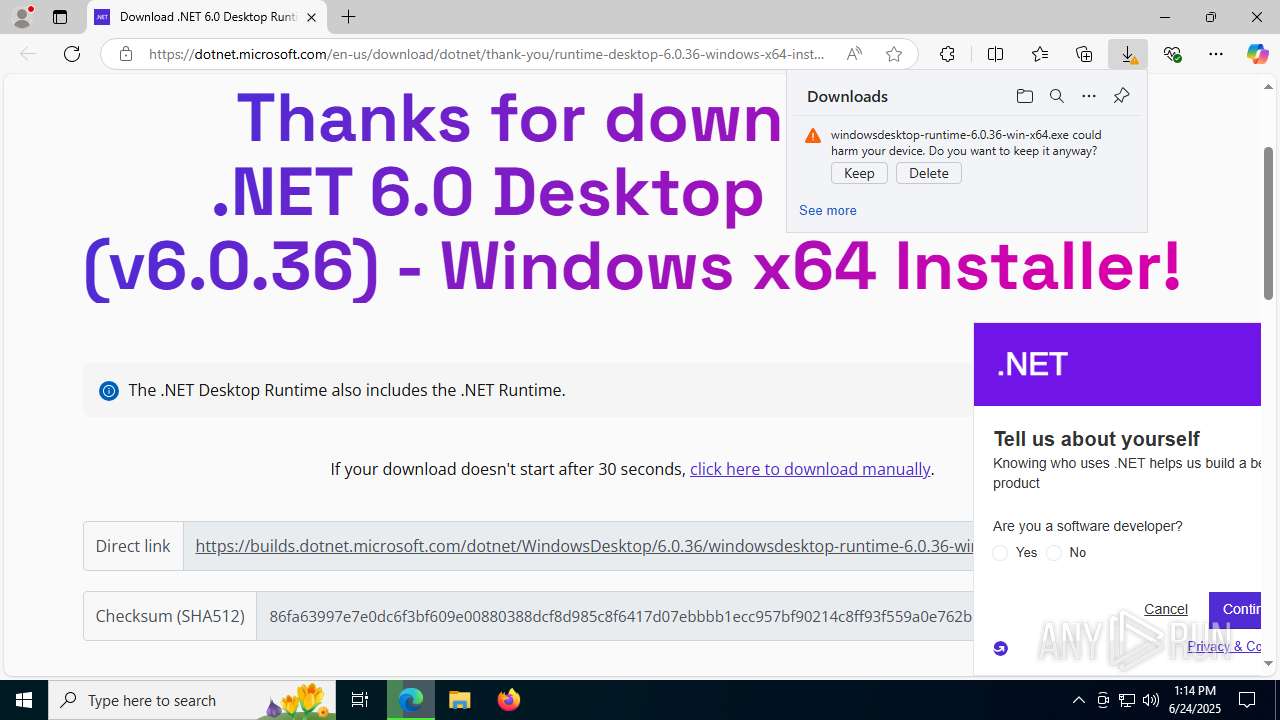Open Browser essentials icon
The width and height of the screenshot is (1280, 720).
(1172, 54)
